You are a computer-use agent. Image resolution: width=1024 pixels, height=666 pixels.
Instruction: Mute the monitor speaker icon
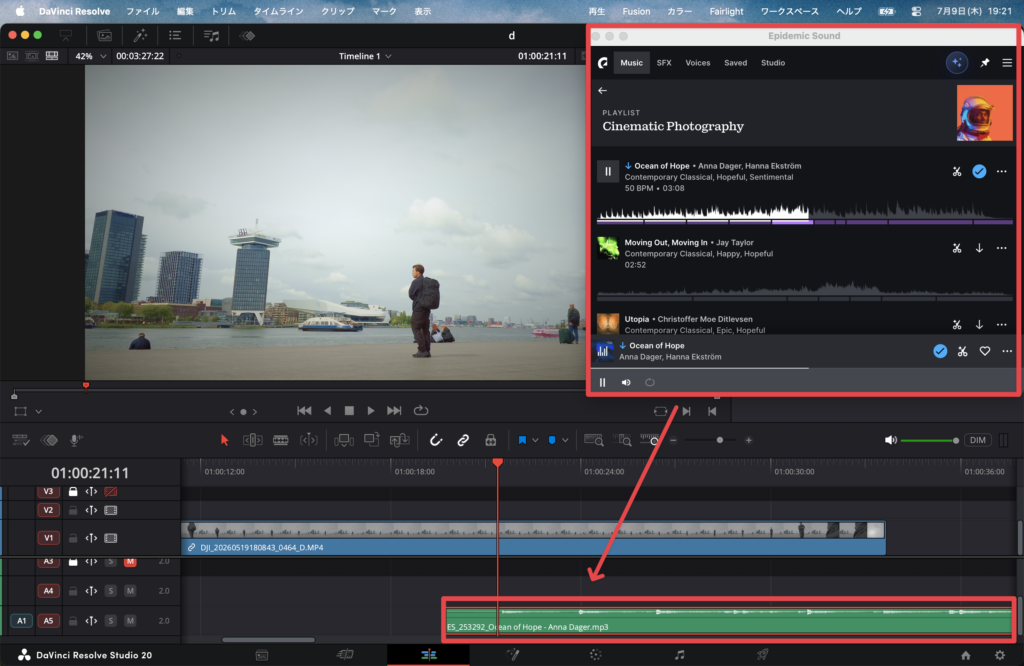(x=890, y=440)
